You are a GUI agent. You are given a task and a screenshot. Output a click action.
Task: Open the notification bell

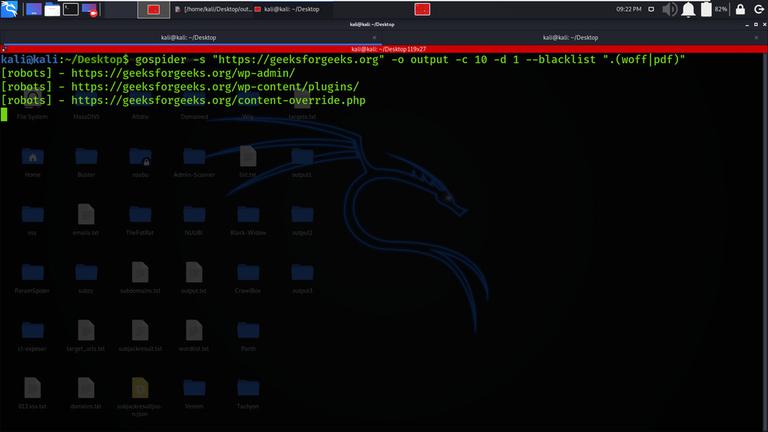688,9
